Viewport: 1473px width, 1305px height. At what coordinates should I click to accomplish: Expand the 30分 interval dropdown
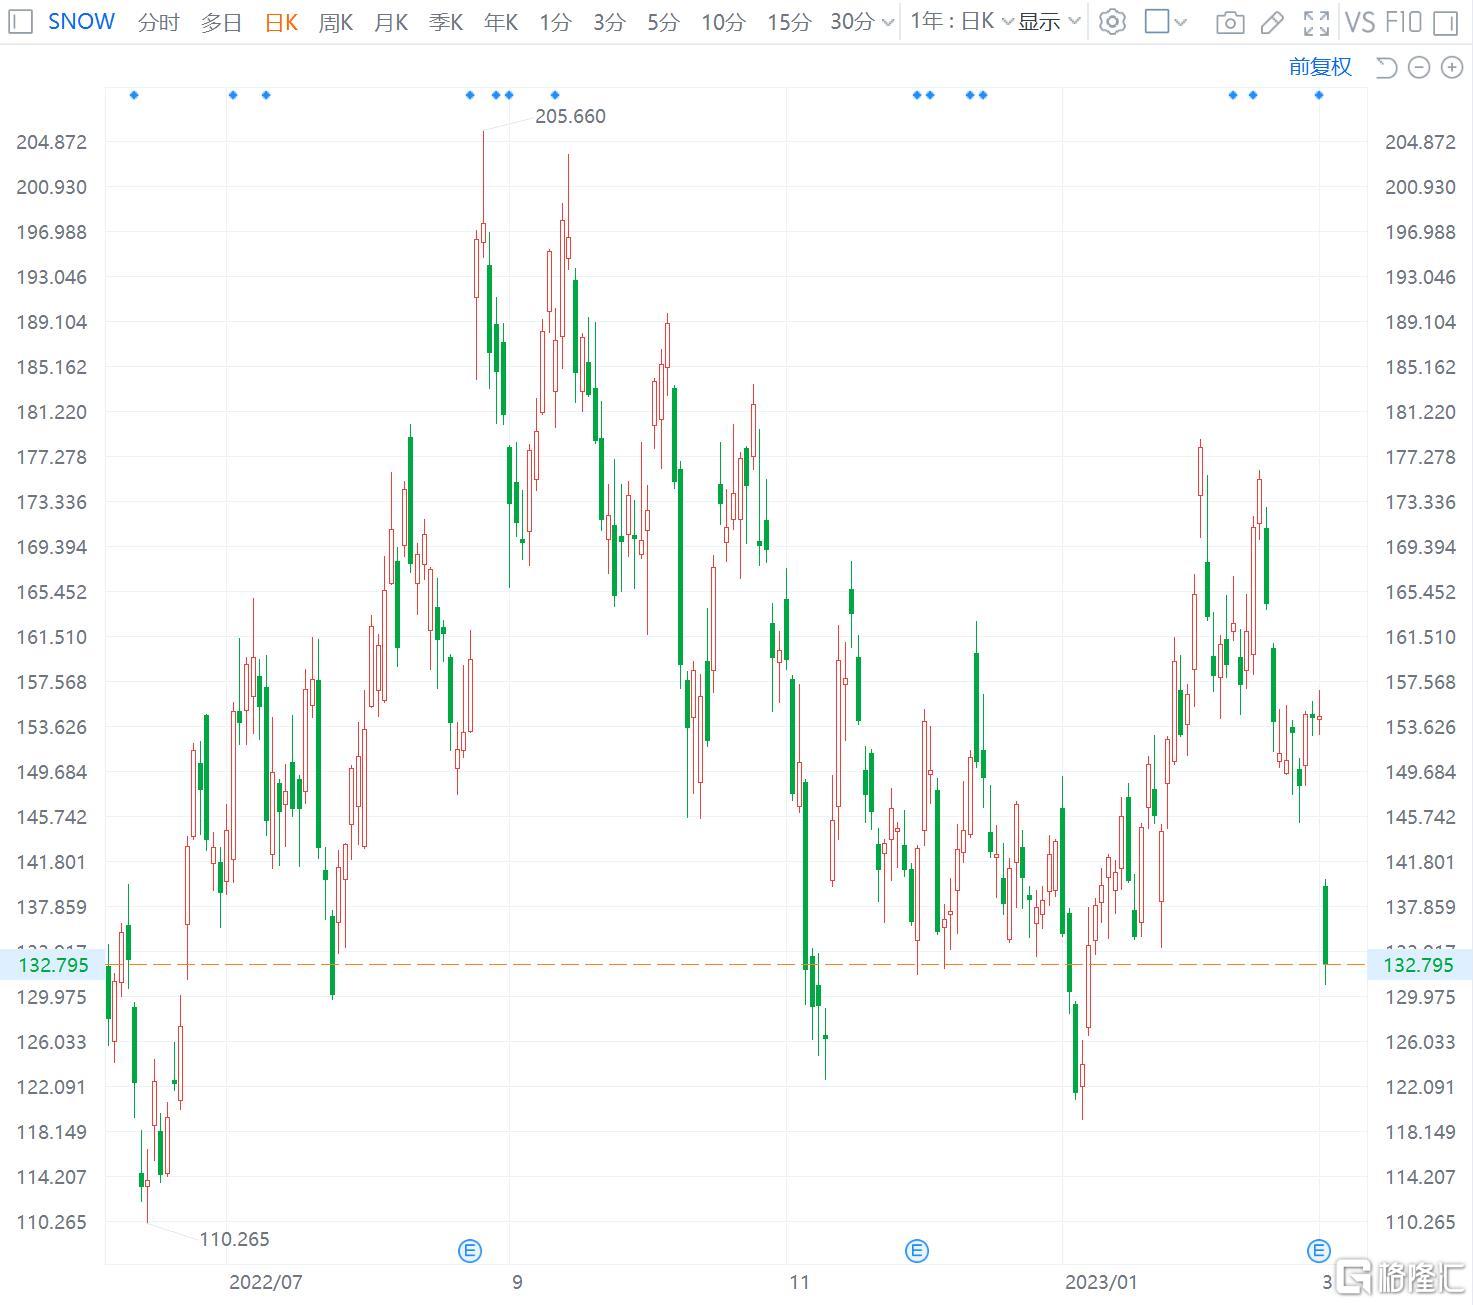[x=862, y=22]
